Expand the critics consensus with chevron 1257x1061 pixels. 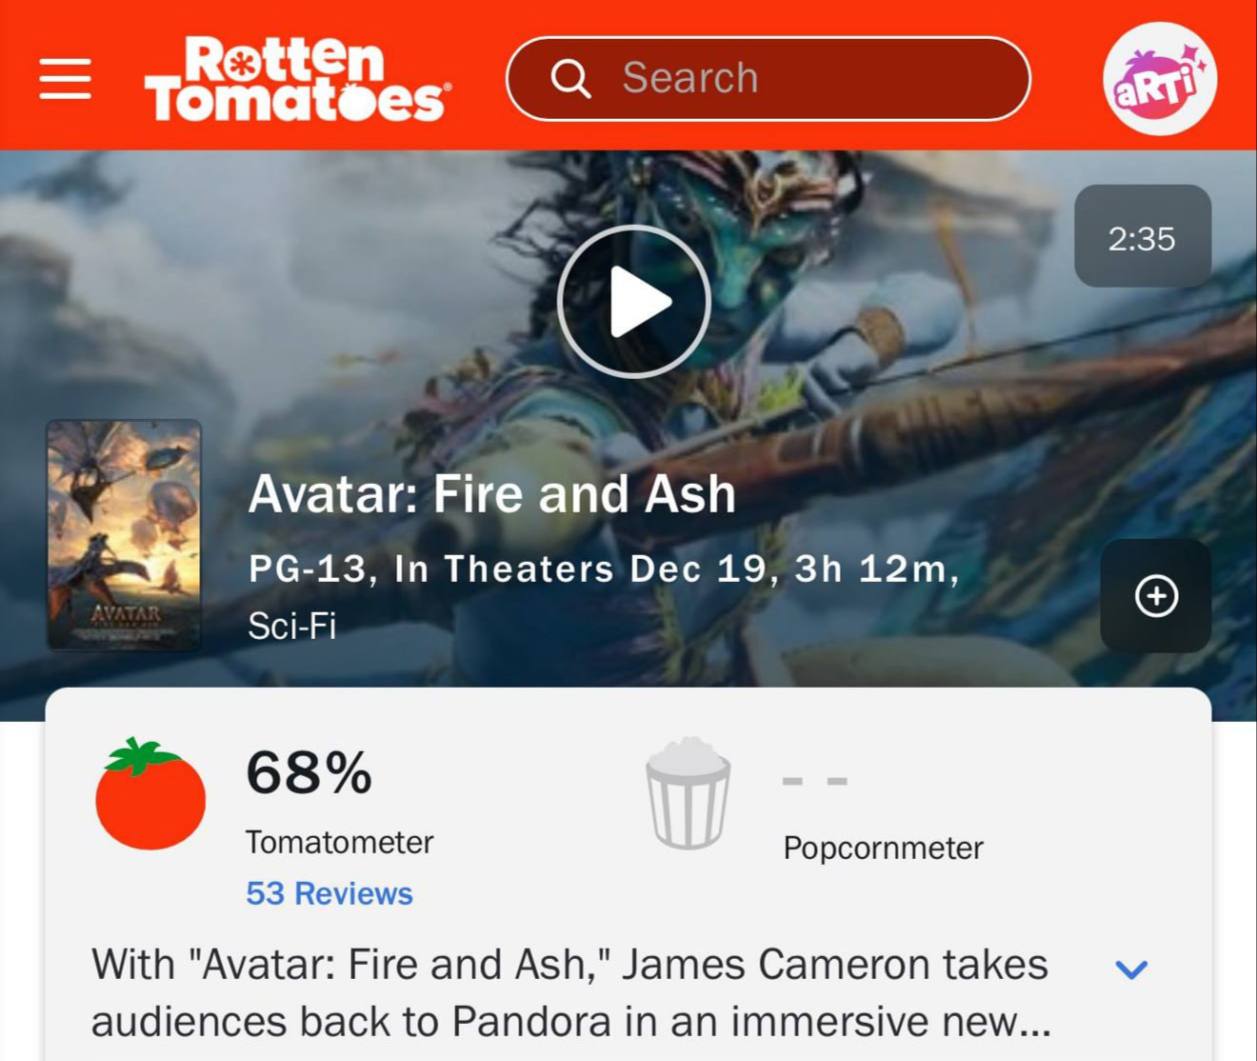[1131, 968]
